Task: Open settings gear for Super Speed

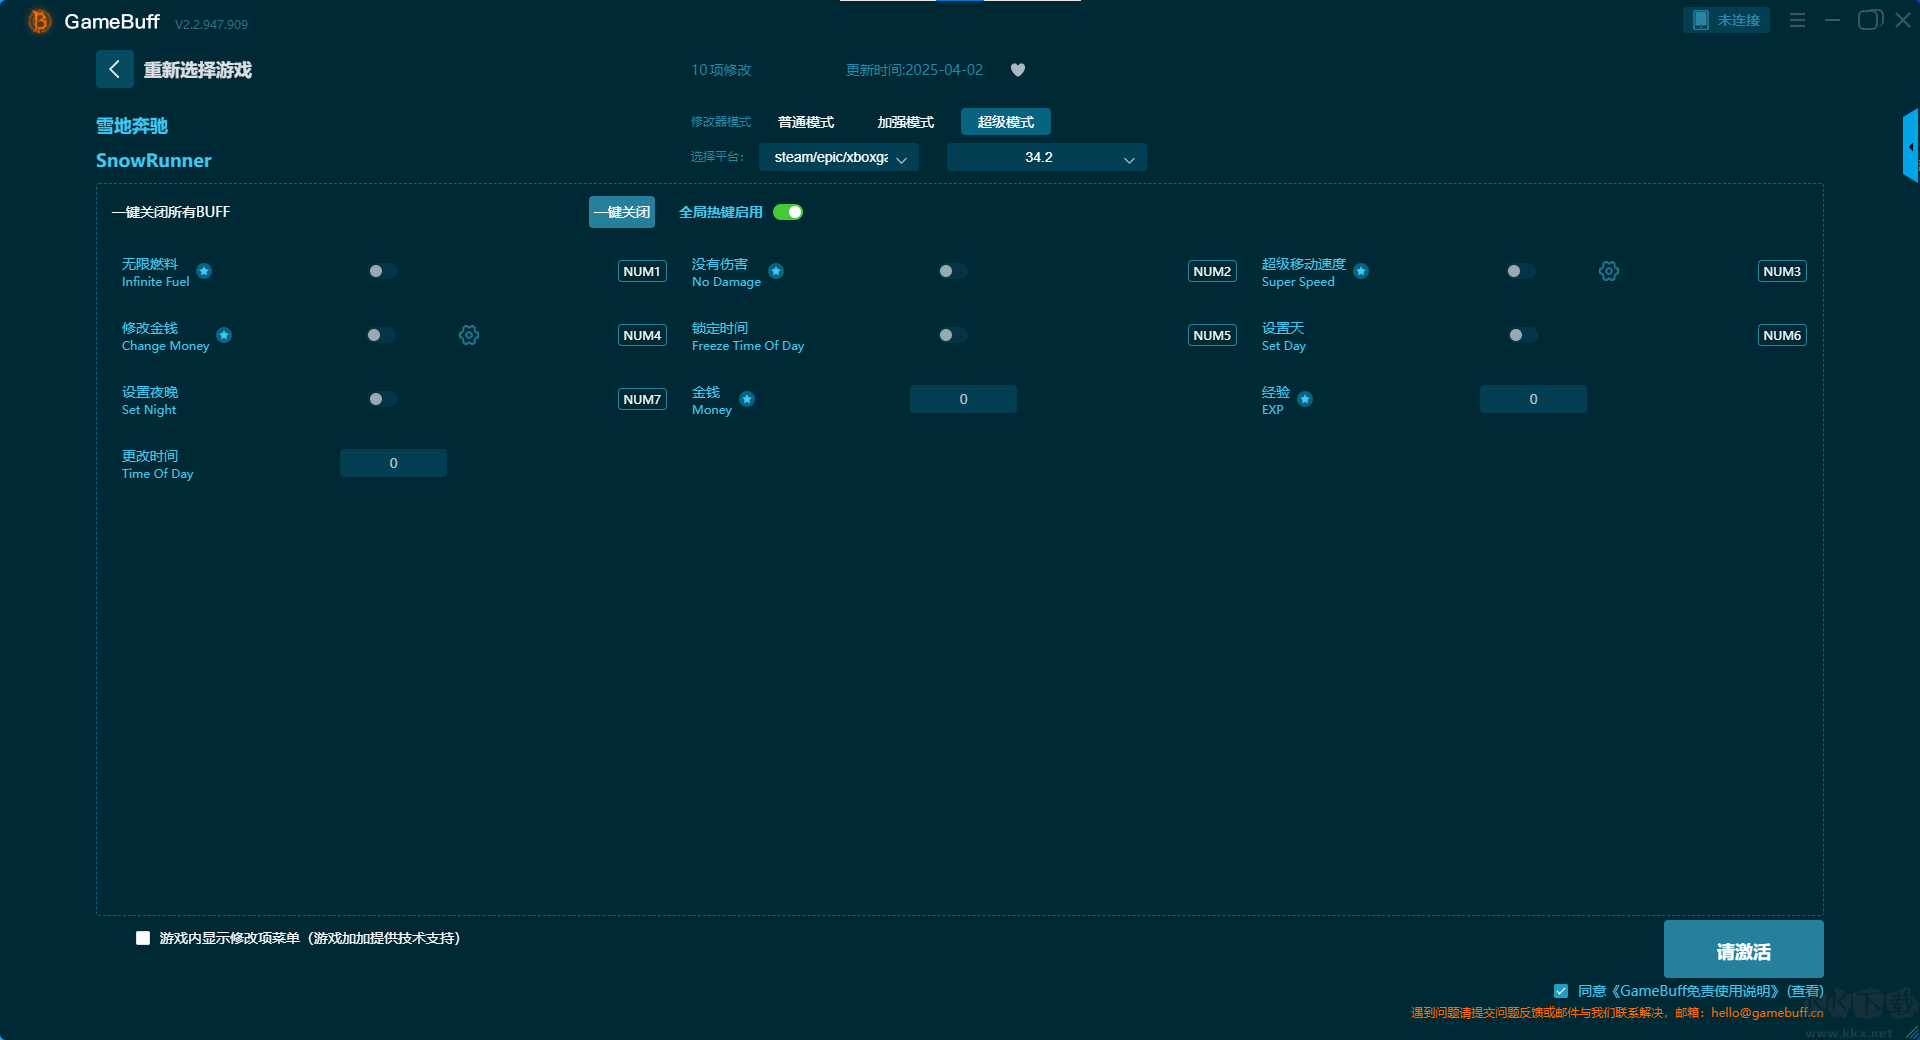Action: pos(1609,271)
